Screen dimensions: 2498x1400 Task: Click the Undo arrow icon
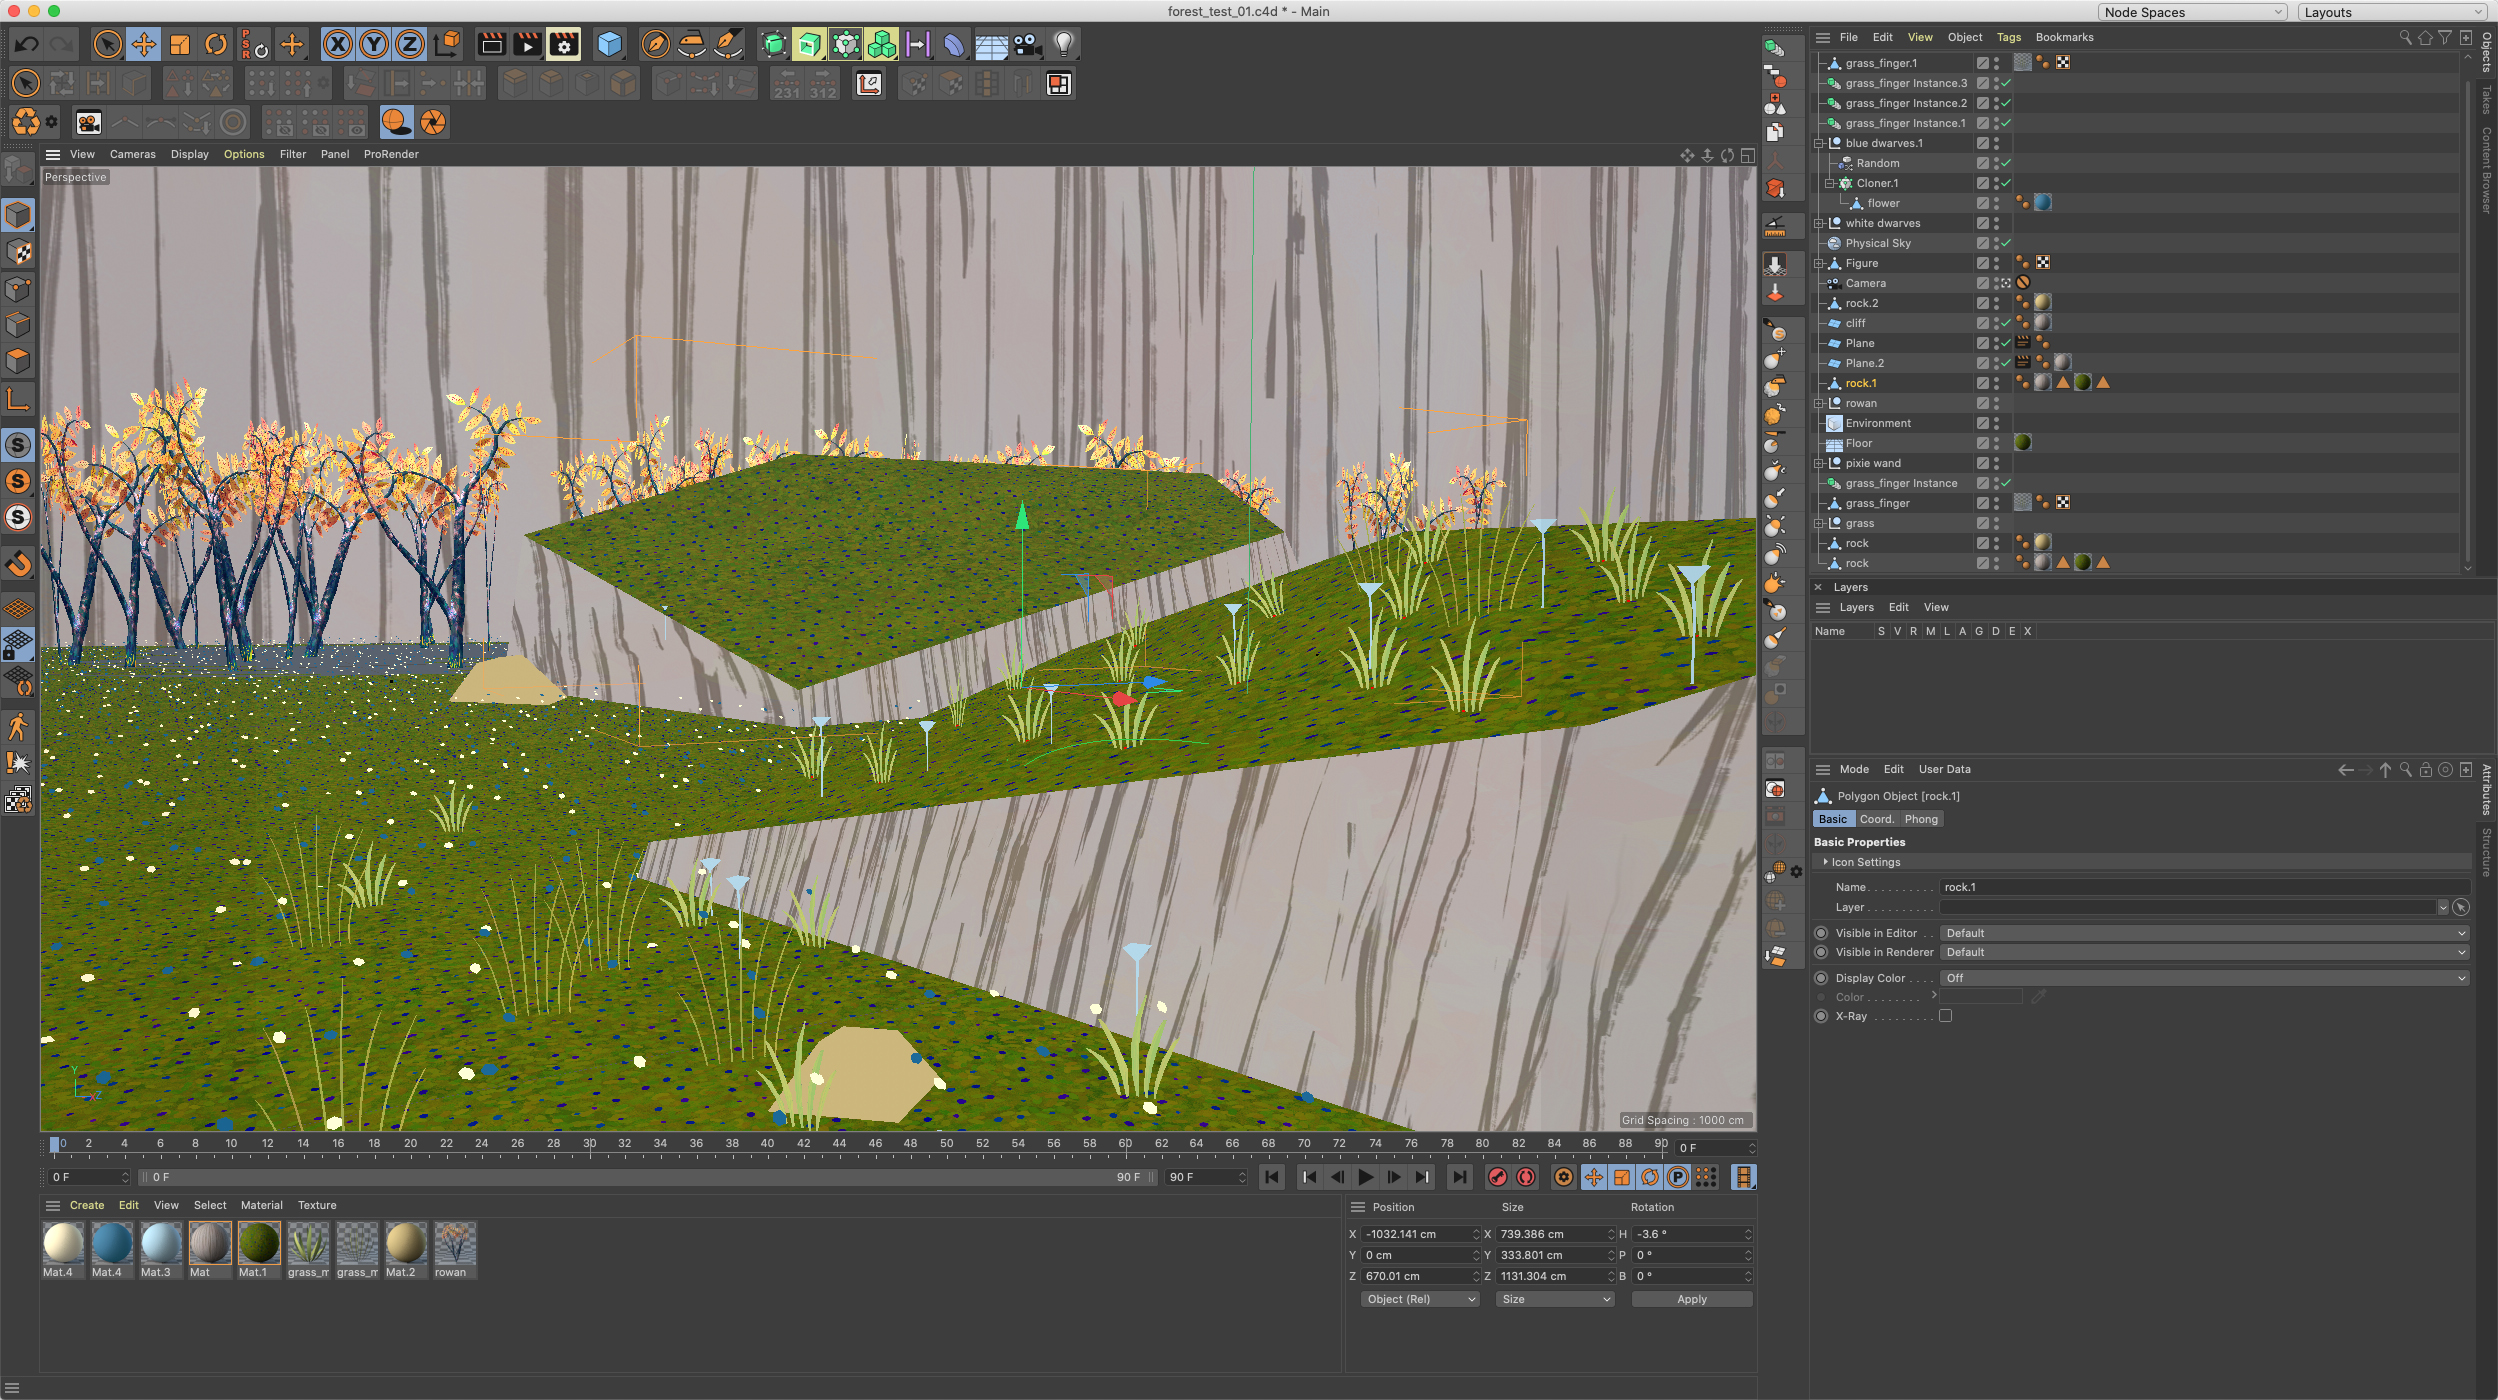pyautogui.click(x=27, y=45)
